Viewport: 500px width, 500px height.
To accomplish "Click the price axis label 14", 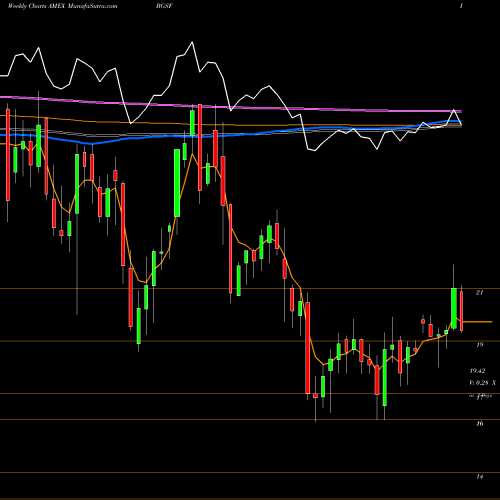I will tap(479, 476).
